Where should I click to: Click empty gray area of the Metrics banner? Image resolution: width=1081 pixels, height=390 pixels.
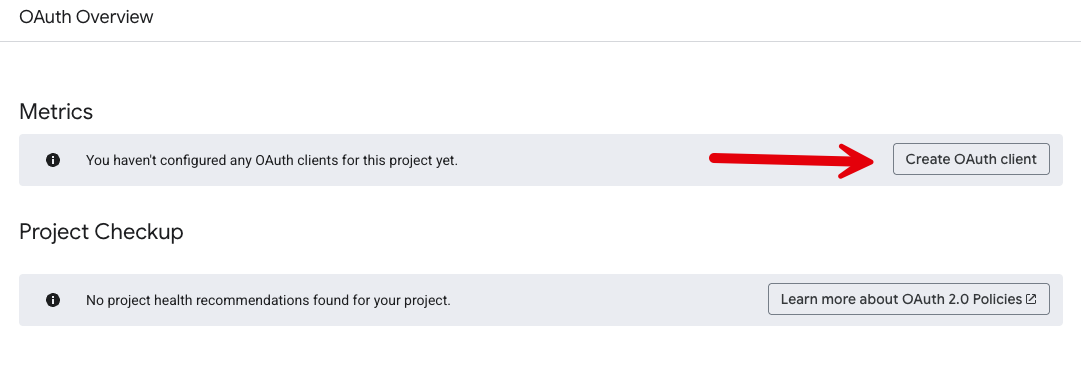click(586, 160)
